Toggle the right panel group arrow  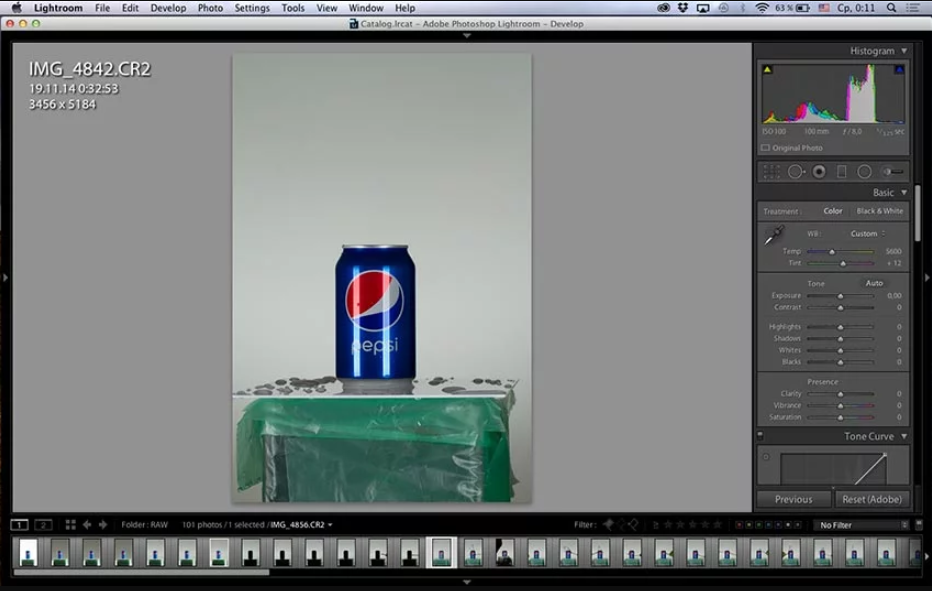pyautogui.click(x=927, y=278)
